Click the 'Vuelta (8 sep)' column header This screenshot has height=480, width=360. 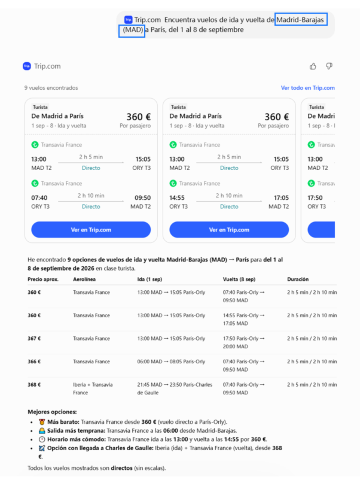(239, 279)
